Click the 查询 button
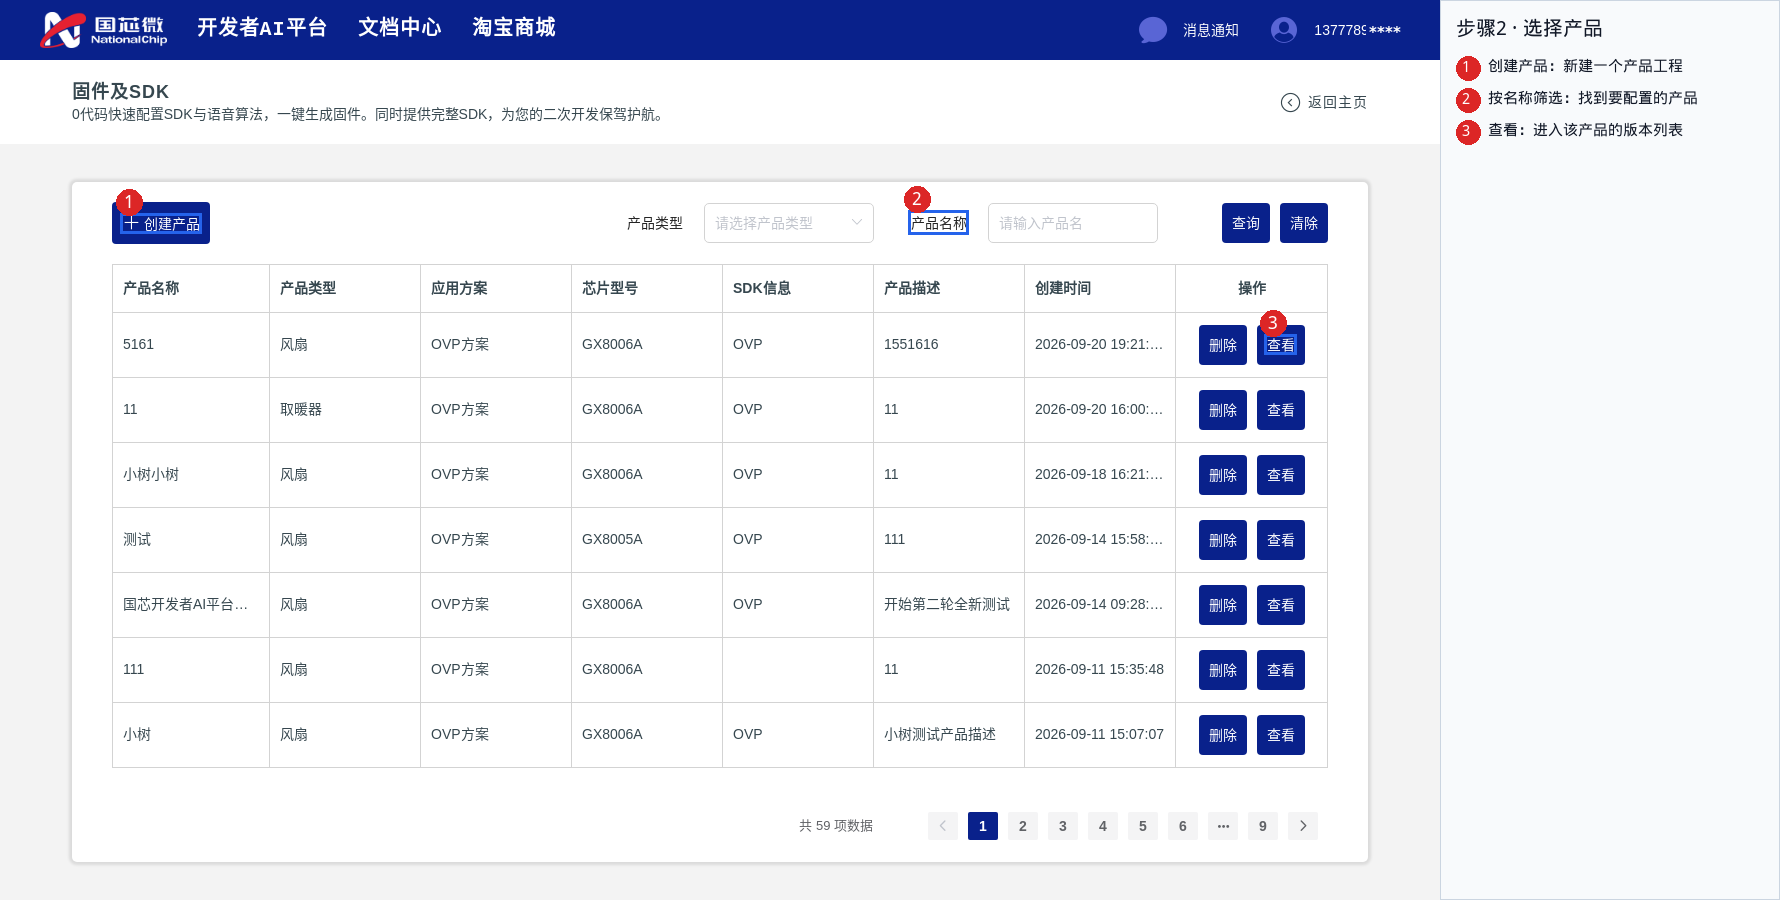The width and height of the screenshot is (1780, 900). point(1246,223)
